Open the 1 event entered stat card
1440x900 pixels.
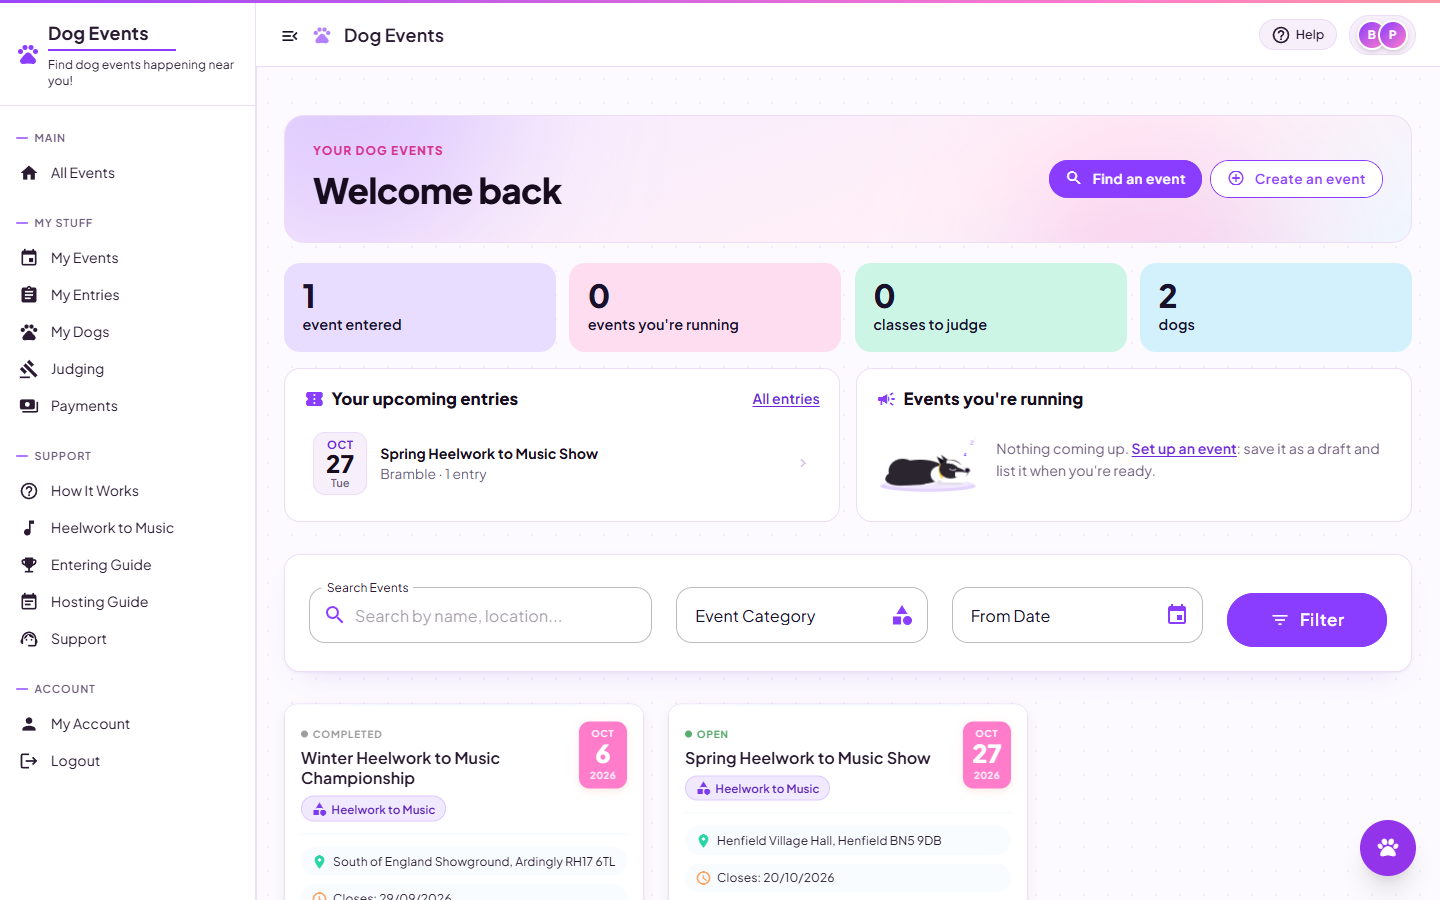pos(420,307)
